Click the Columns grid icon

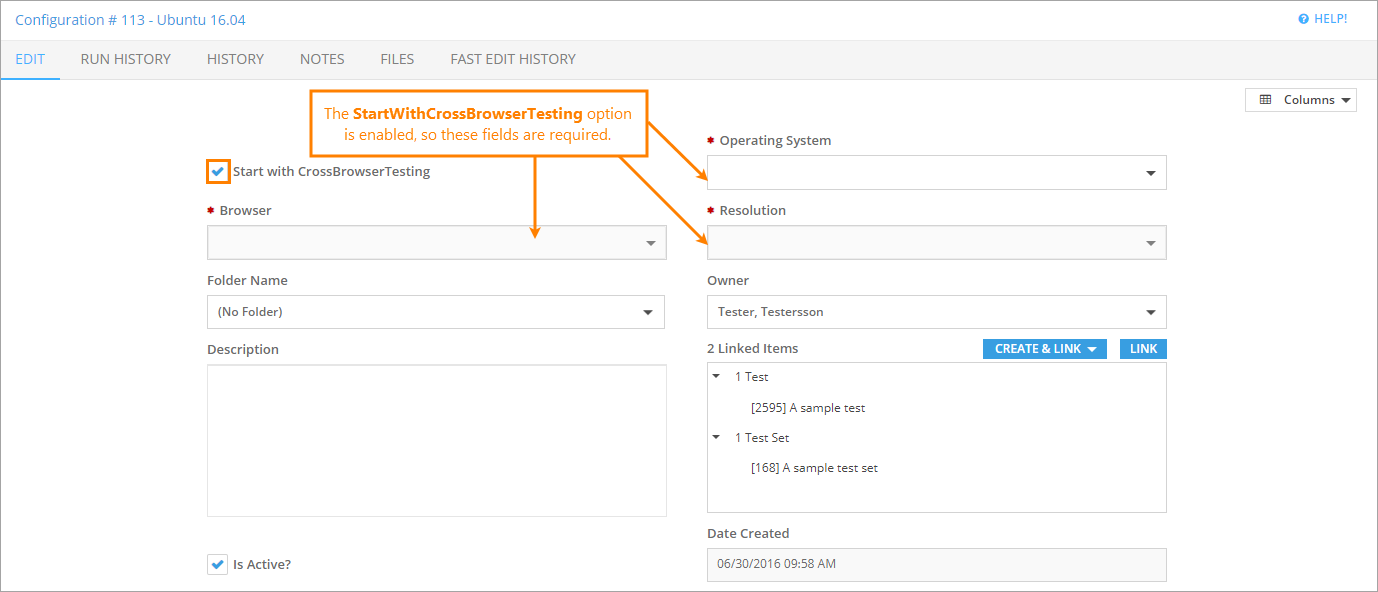[x=1265, y=100]
